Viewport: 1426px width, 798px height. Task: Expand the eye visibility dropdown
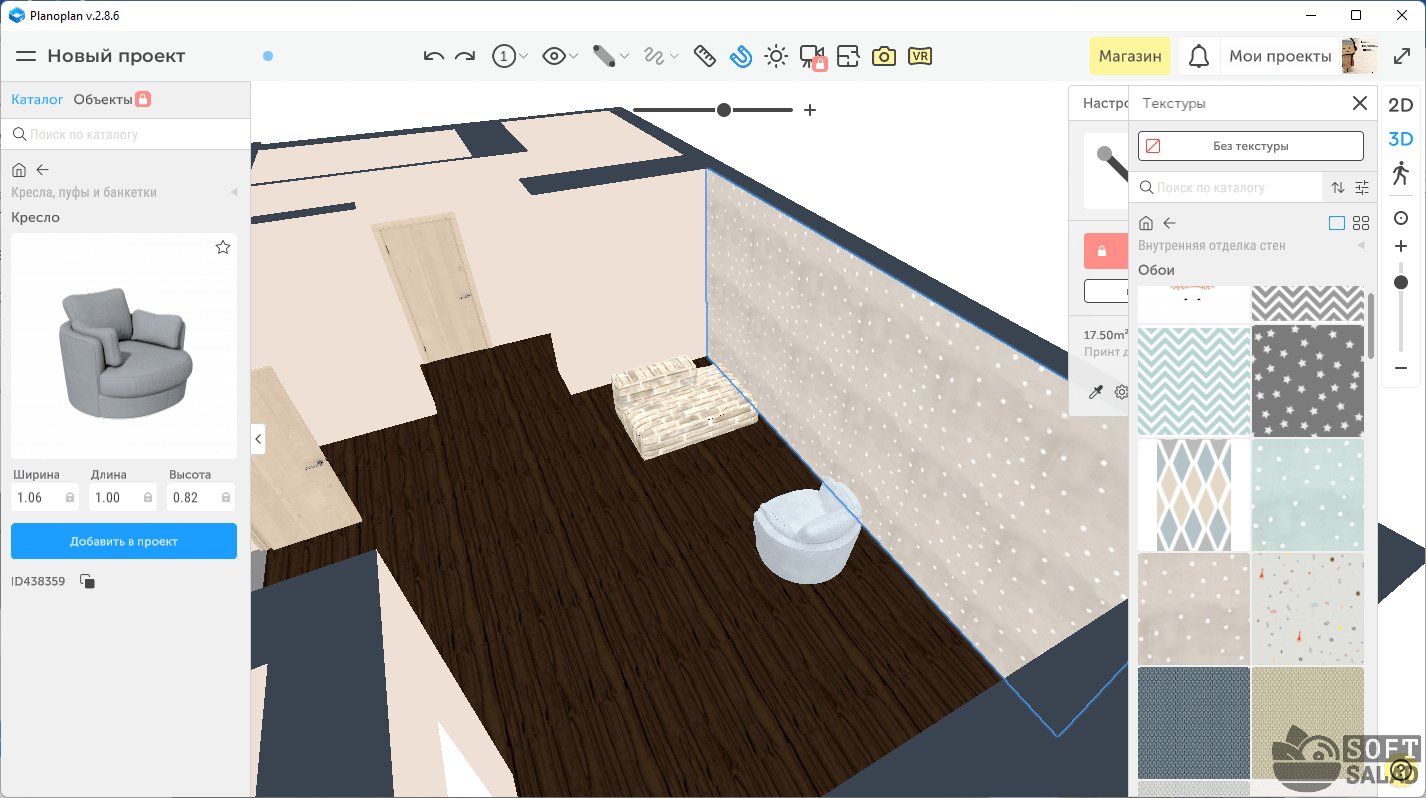pyautogui.click(x=560, y=56)
